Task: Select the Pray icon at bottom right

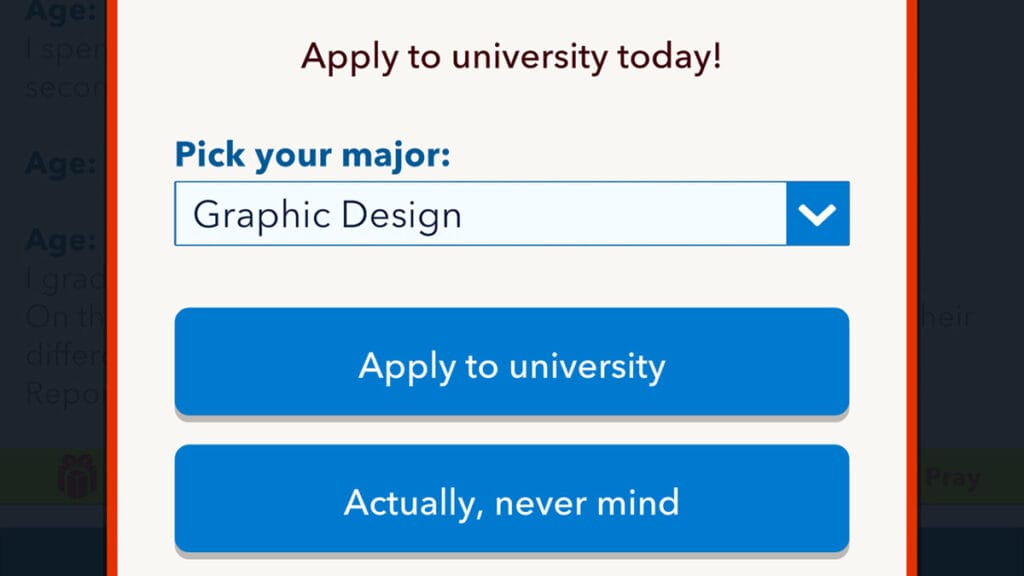Action: [955, 476]
